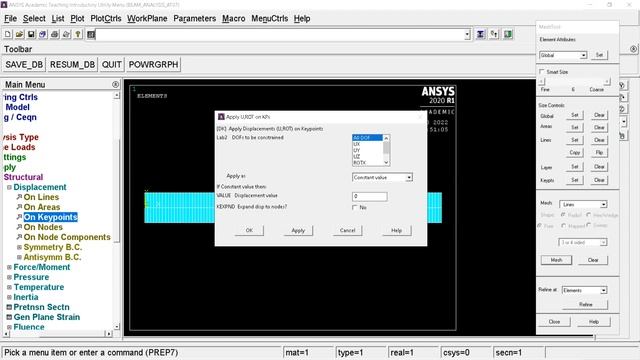Select the Sweep mesher radio button
This screenshot has width=640, height=360.
[589, 225]
